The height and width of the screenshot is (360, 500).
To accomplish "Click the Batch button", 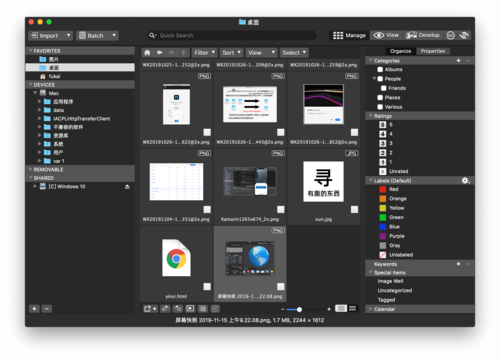I will tap(97, 35).
